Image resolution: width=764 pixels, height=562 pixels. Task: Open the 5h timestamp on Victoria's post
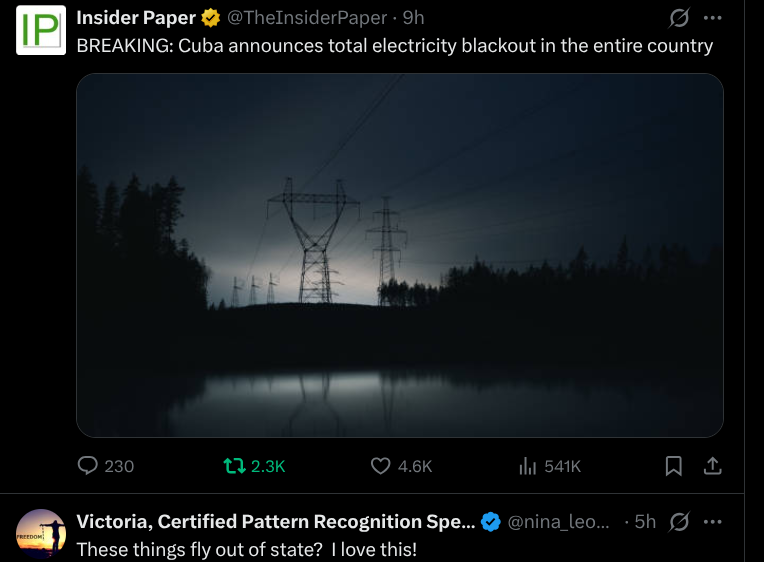(x=646, y=522)
